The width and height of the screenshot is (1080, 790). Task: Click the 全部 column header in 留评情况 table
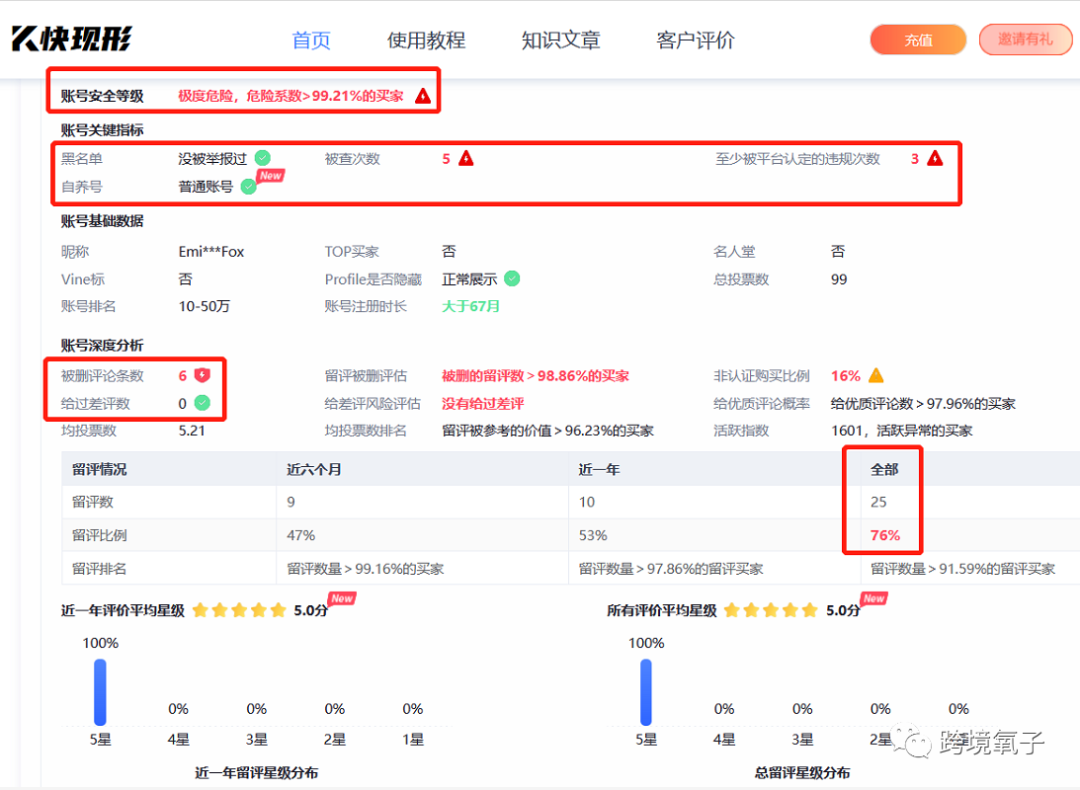click(883, 468)
